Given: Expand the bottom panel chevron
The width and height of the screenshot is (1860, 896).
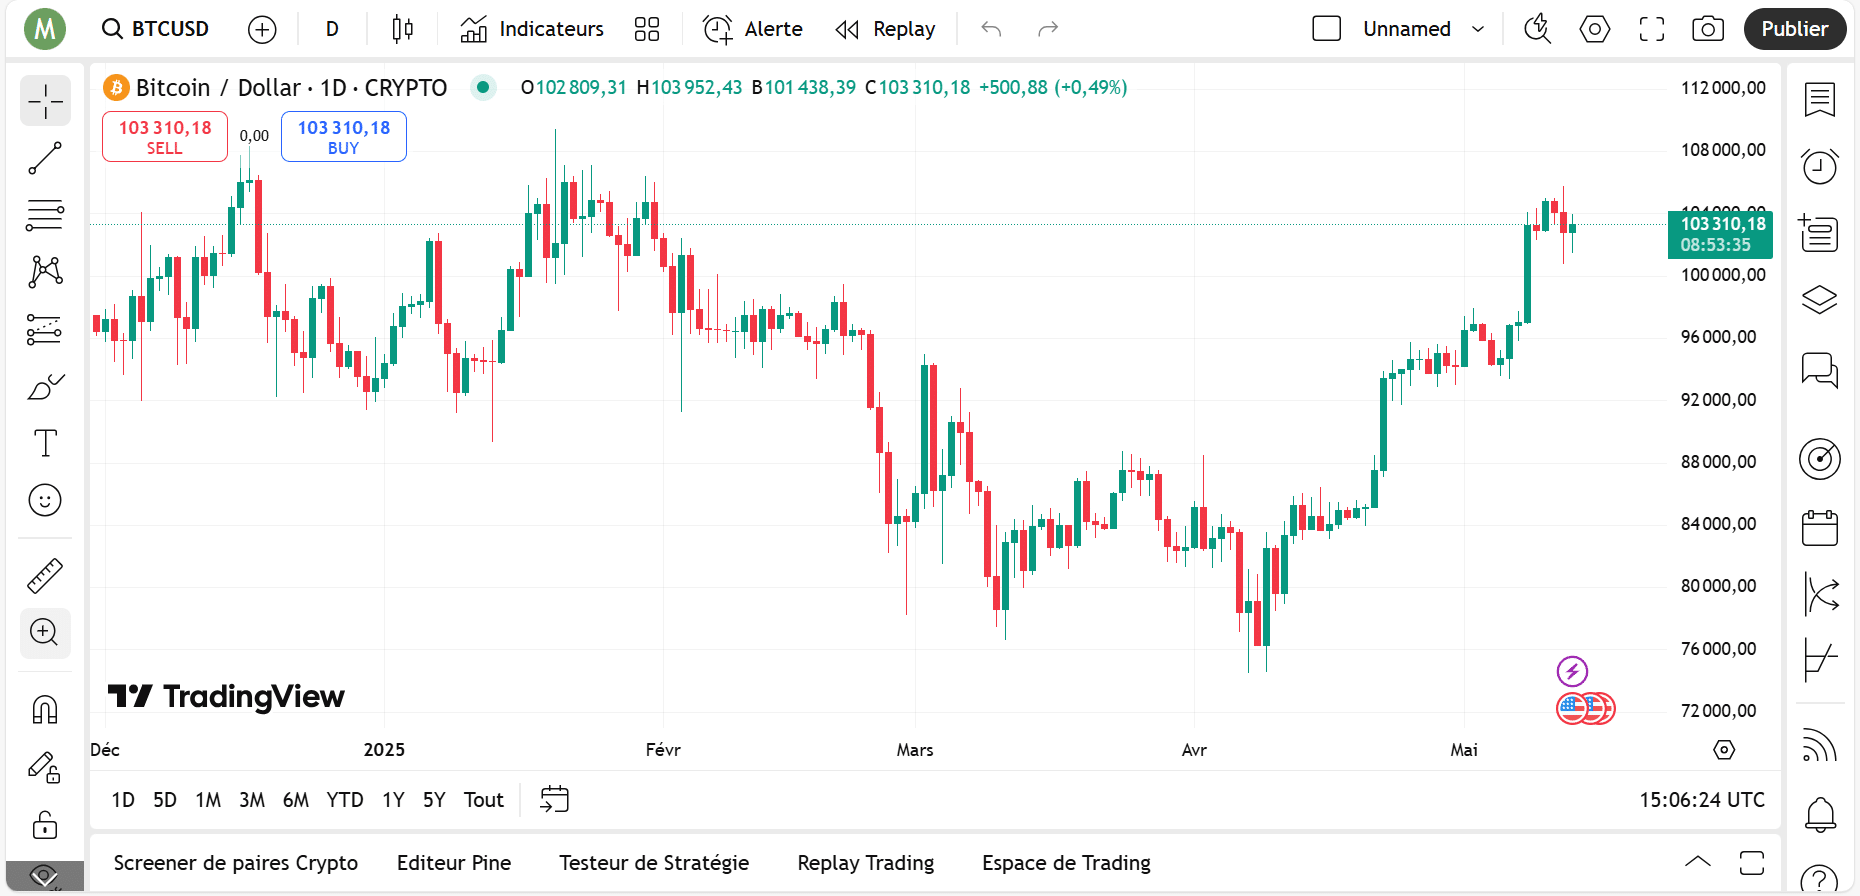Looking at the screenshot, I should point(1697,862).
